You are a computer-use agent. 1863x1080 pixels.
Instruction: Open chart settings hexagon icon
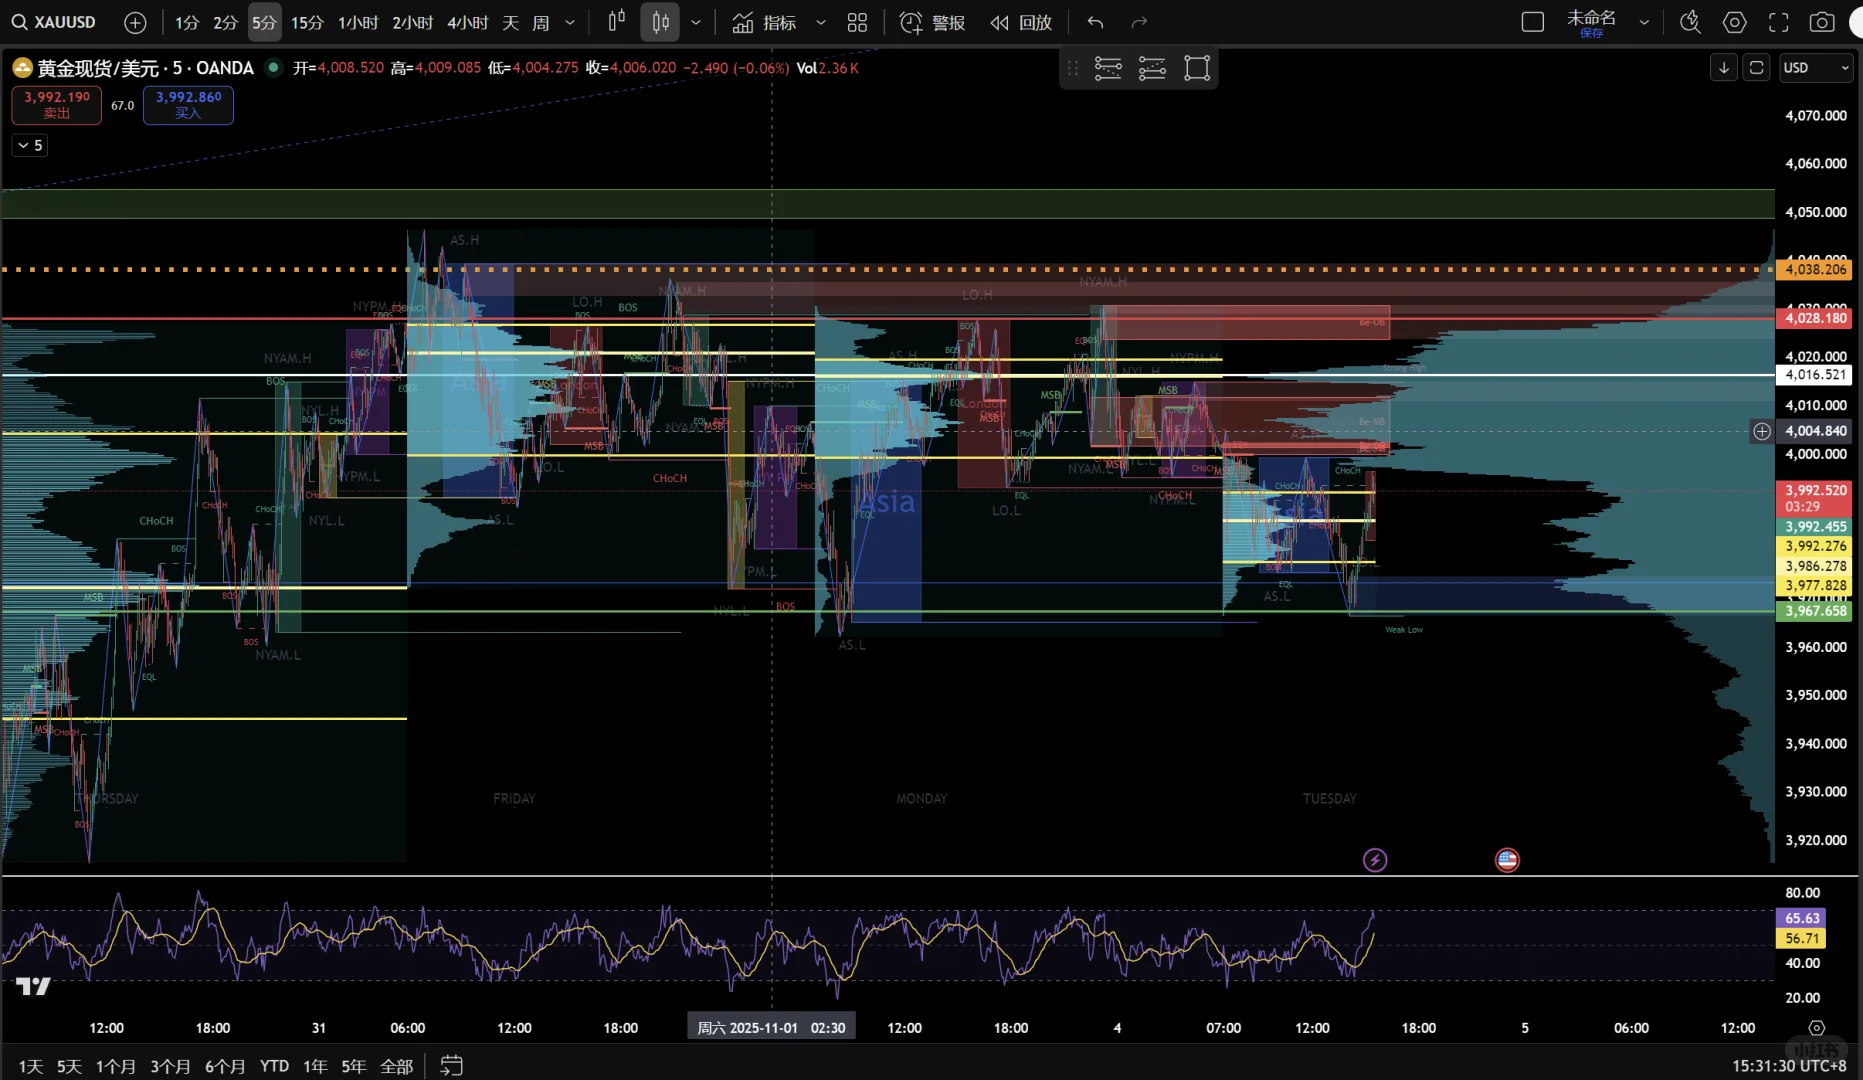(x=1734, y=22)
